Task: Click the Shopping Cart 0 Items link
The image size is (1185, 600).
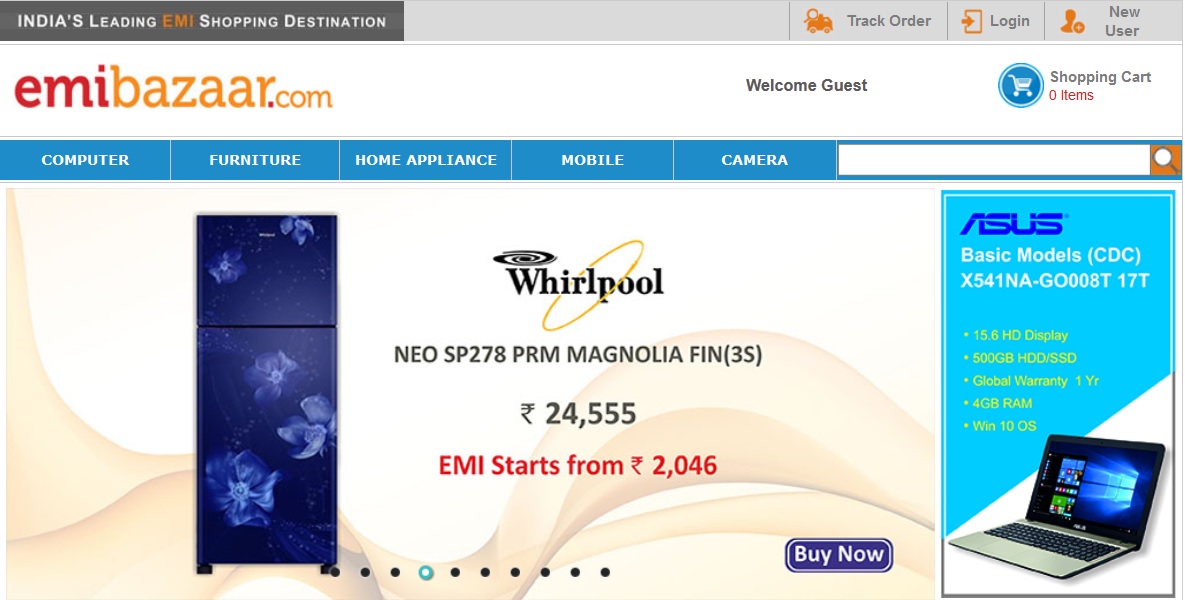Action: pyautogui.click(x=1100, y=85)
